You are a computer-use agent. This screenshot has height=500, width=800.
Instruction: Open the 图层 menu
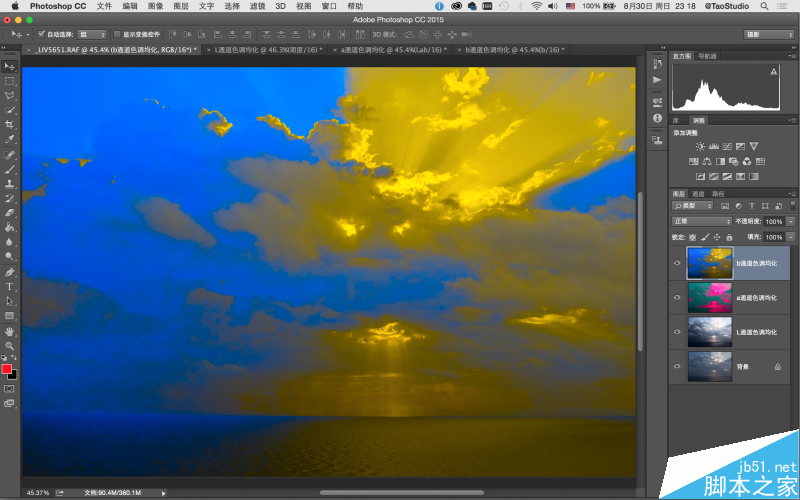click(181, 6)
